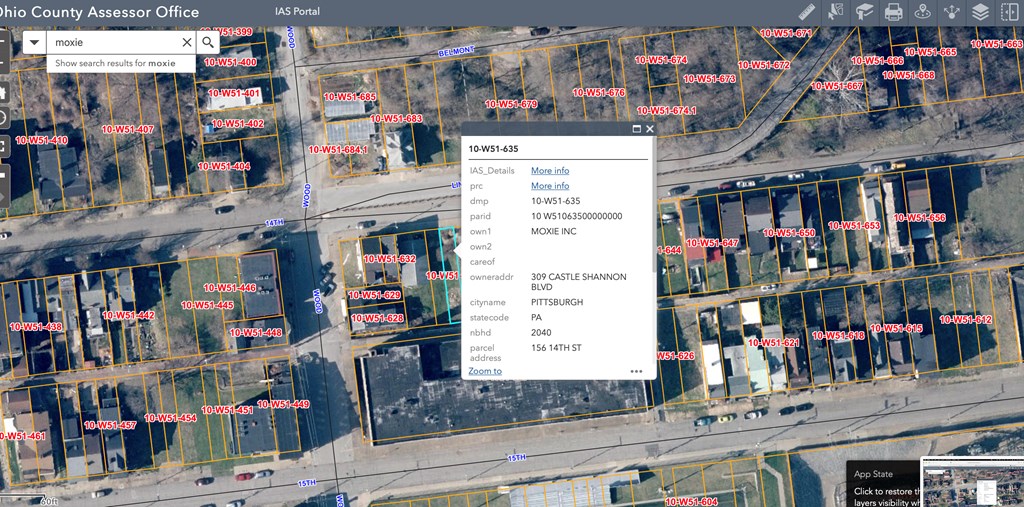Open popup more-actions ellipsis menu
Image resolution: width=1024 pixels, height=507 pixels.
click(x=636, y=371)
